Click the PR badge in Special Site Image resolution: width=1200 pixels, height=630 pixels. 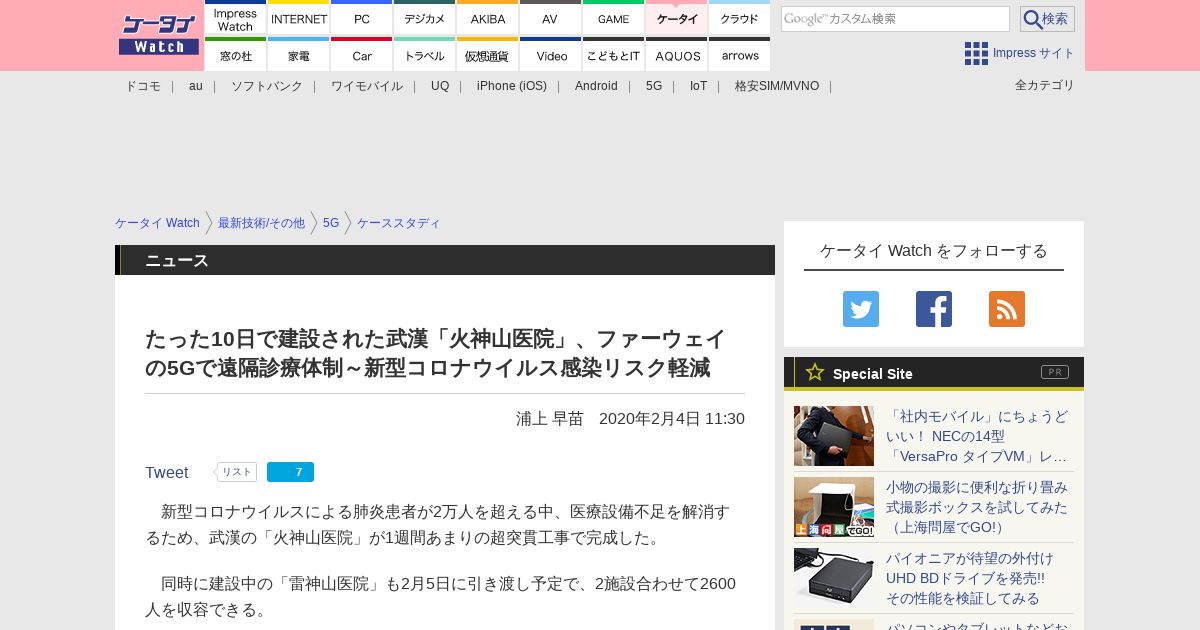tap(1055, 372)
